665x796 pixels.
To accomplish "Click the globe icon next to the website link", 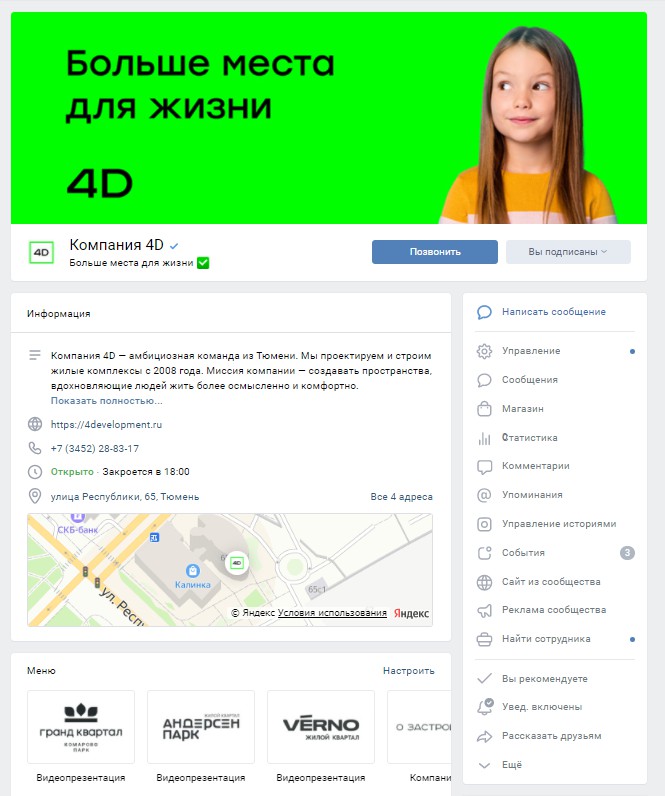I will pyautogui.click(x=35, y=424).
